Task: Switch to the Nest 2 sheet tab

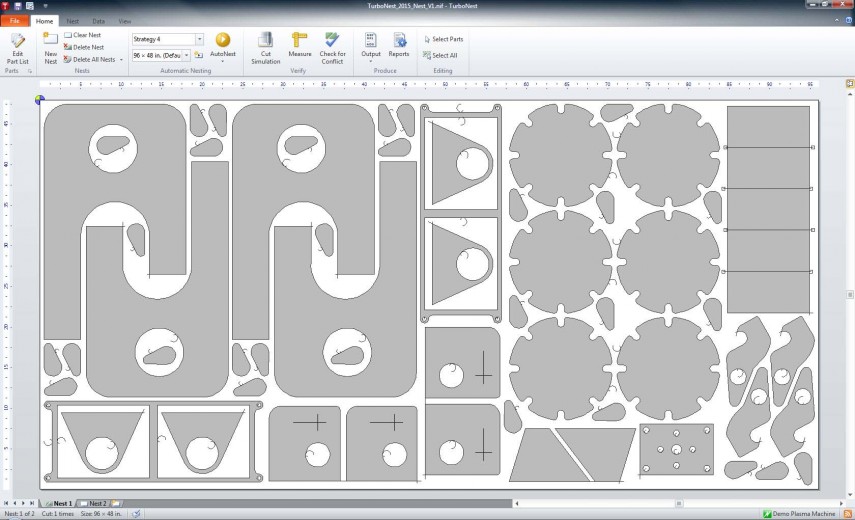Action: click(x=96, y=503)
